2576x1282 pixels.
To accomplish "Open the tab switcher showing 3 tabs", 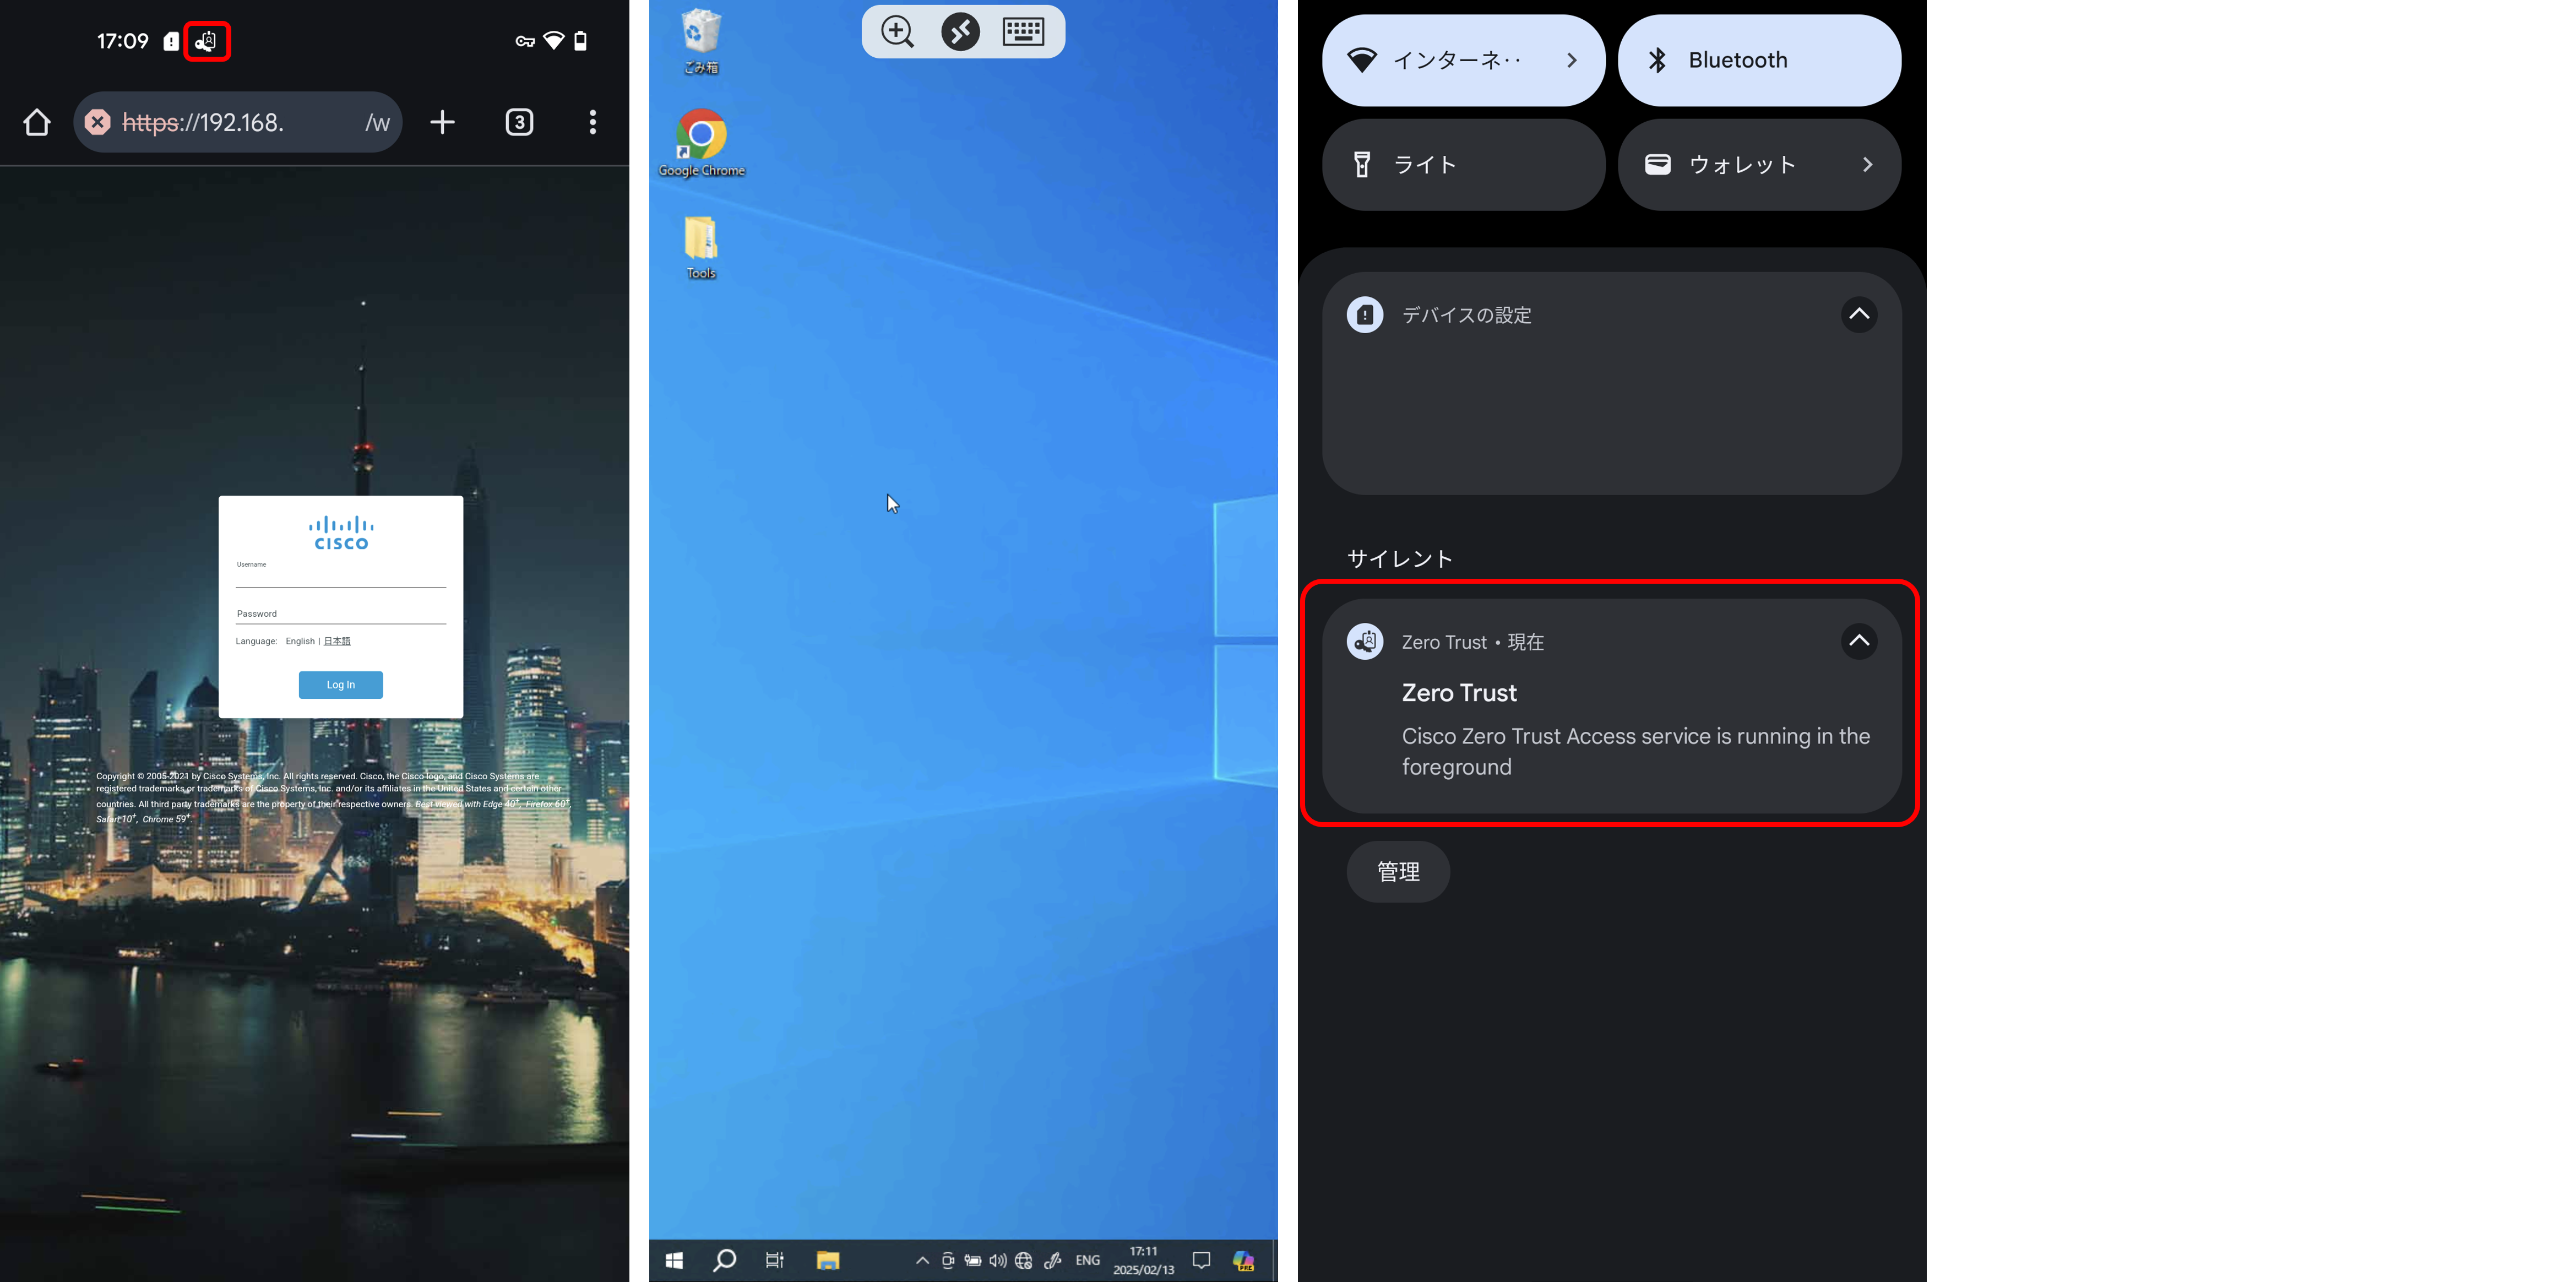I will pos(519,122).
